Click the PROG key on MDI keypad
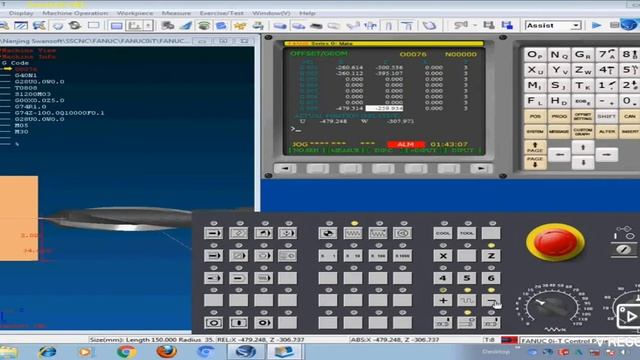This screenshot has height=360, width=640. pos(559,116)
